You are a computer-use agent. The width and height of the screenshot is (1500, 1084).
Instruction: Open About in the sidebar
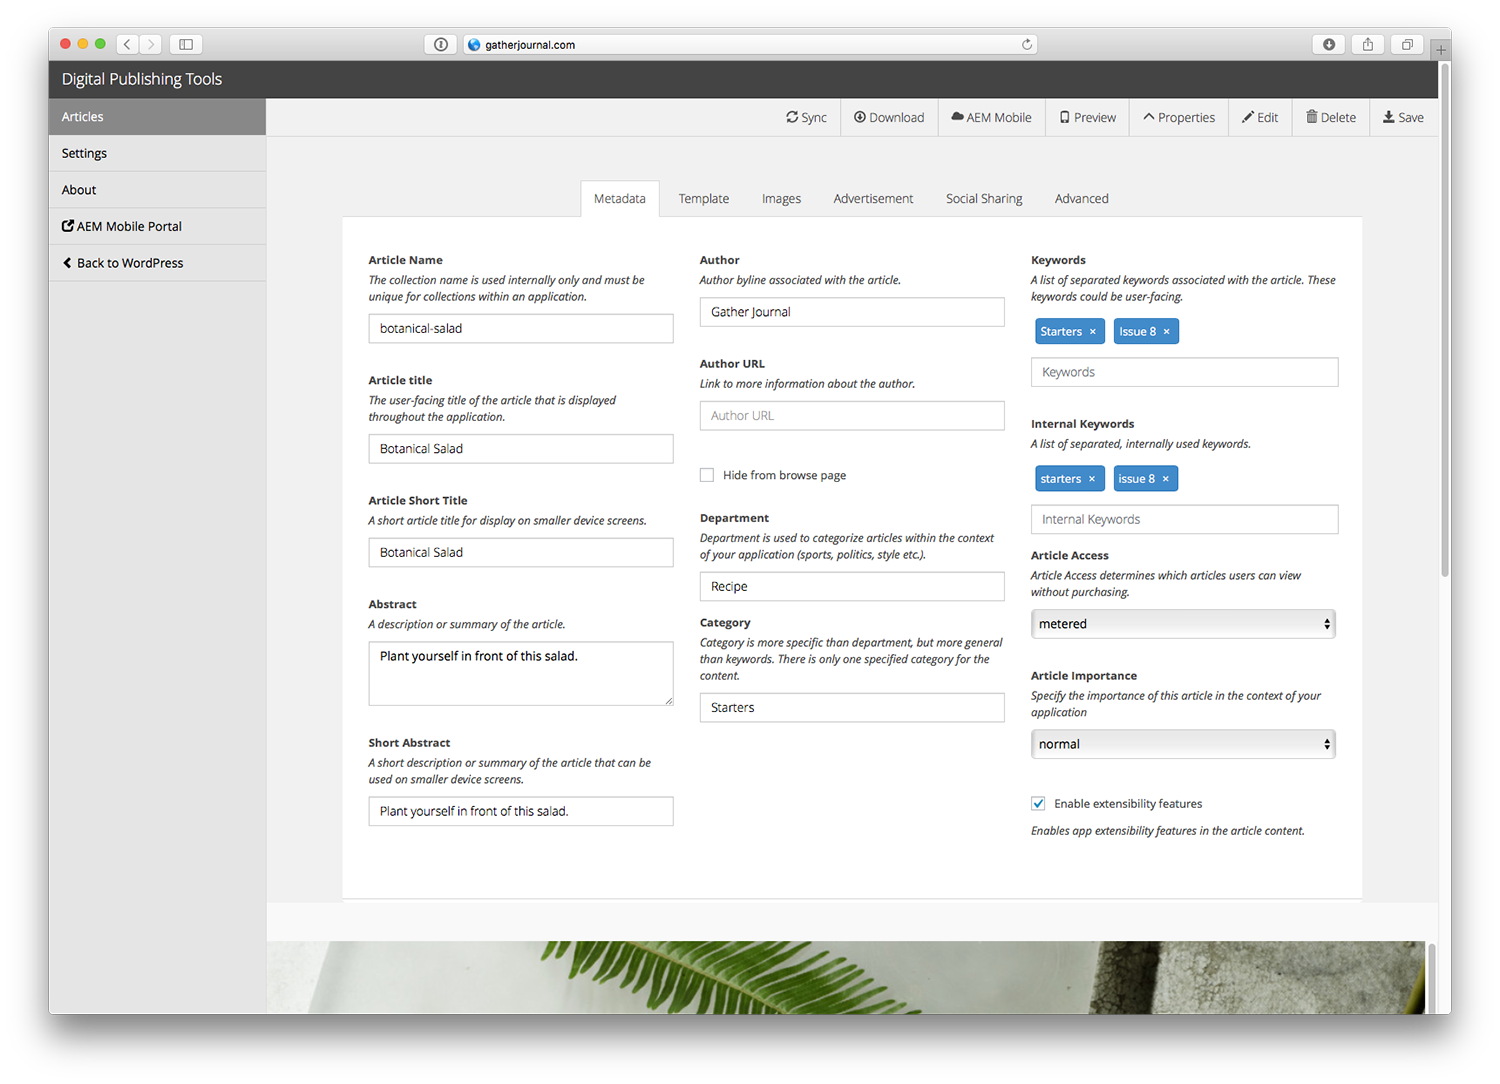157,190
